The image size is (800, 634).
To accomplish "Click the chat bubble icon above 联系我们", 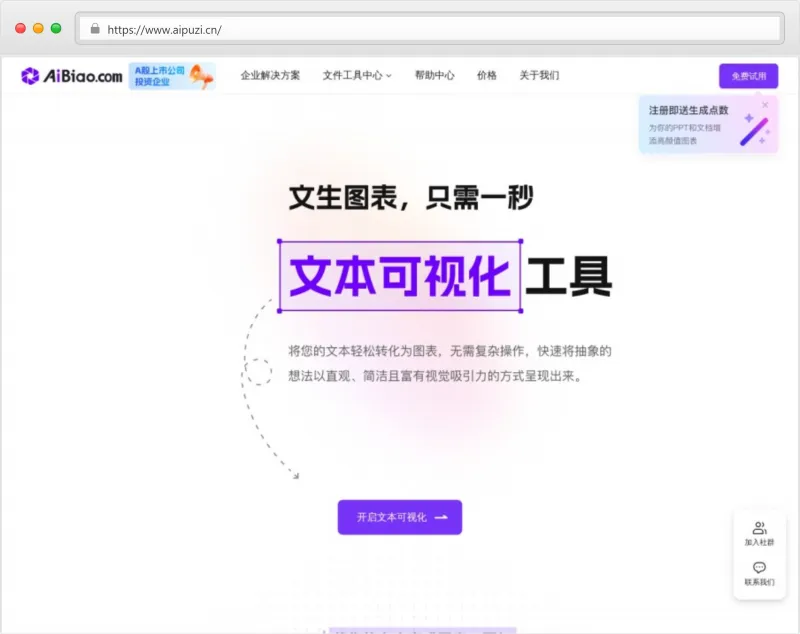I will click(x=760, y=568).
